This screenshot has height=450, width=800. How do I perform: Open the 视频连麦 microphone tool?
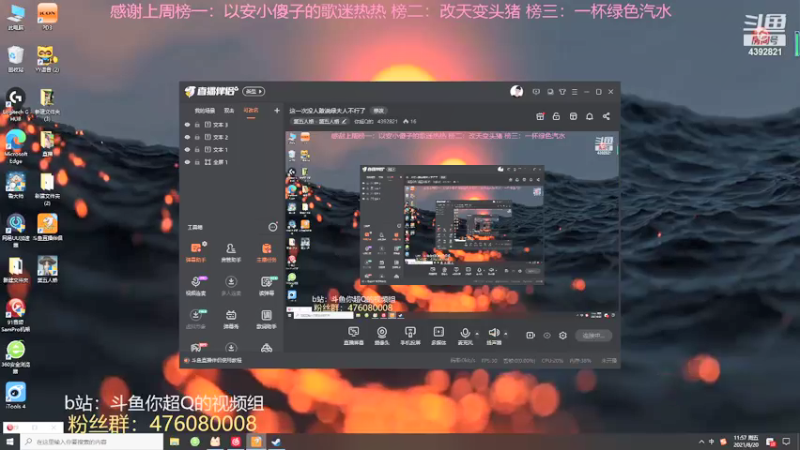tap(195, 286)
